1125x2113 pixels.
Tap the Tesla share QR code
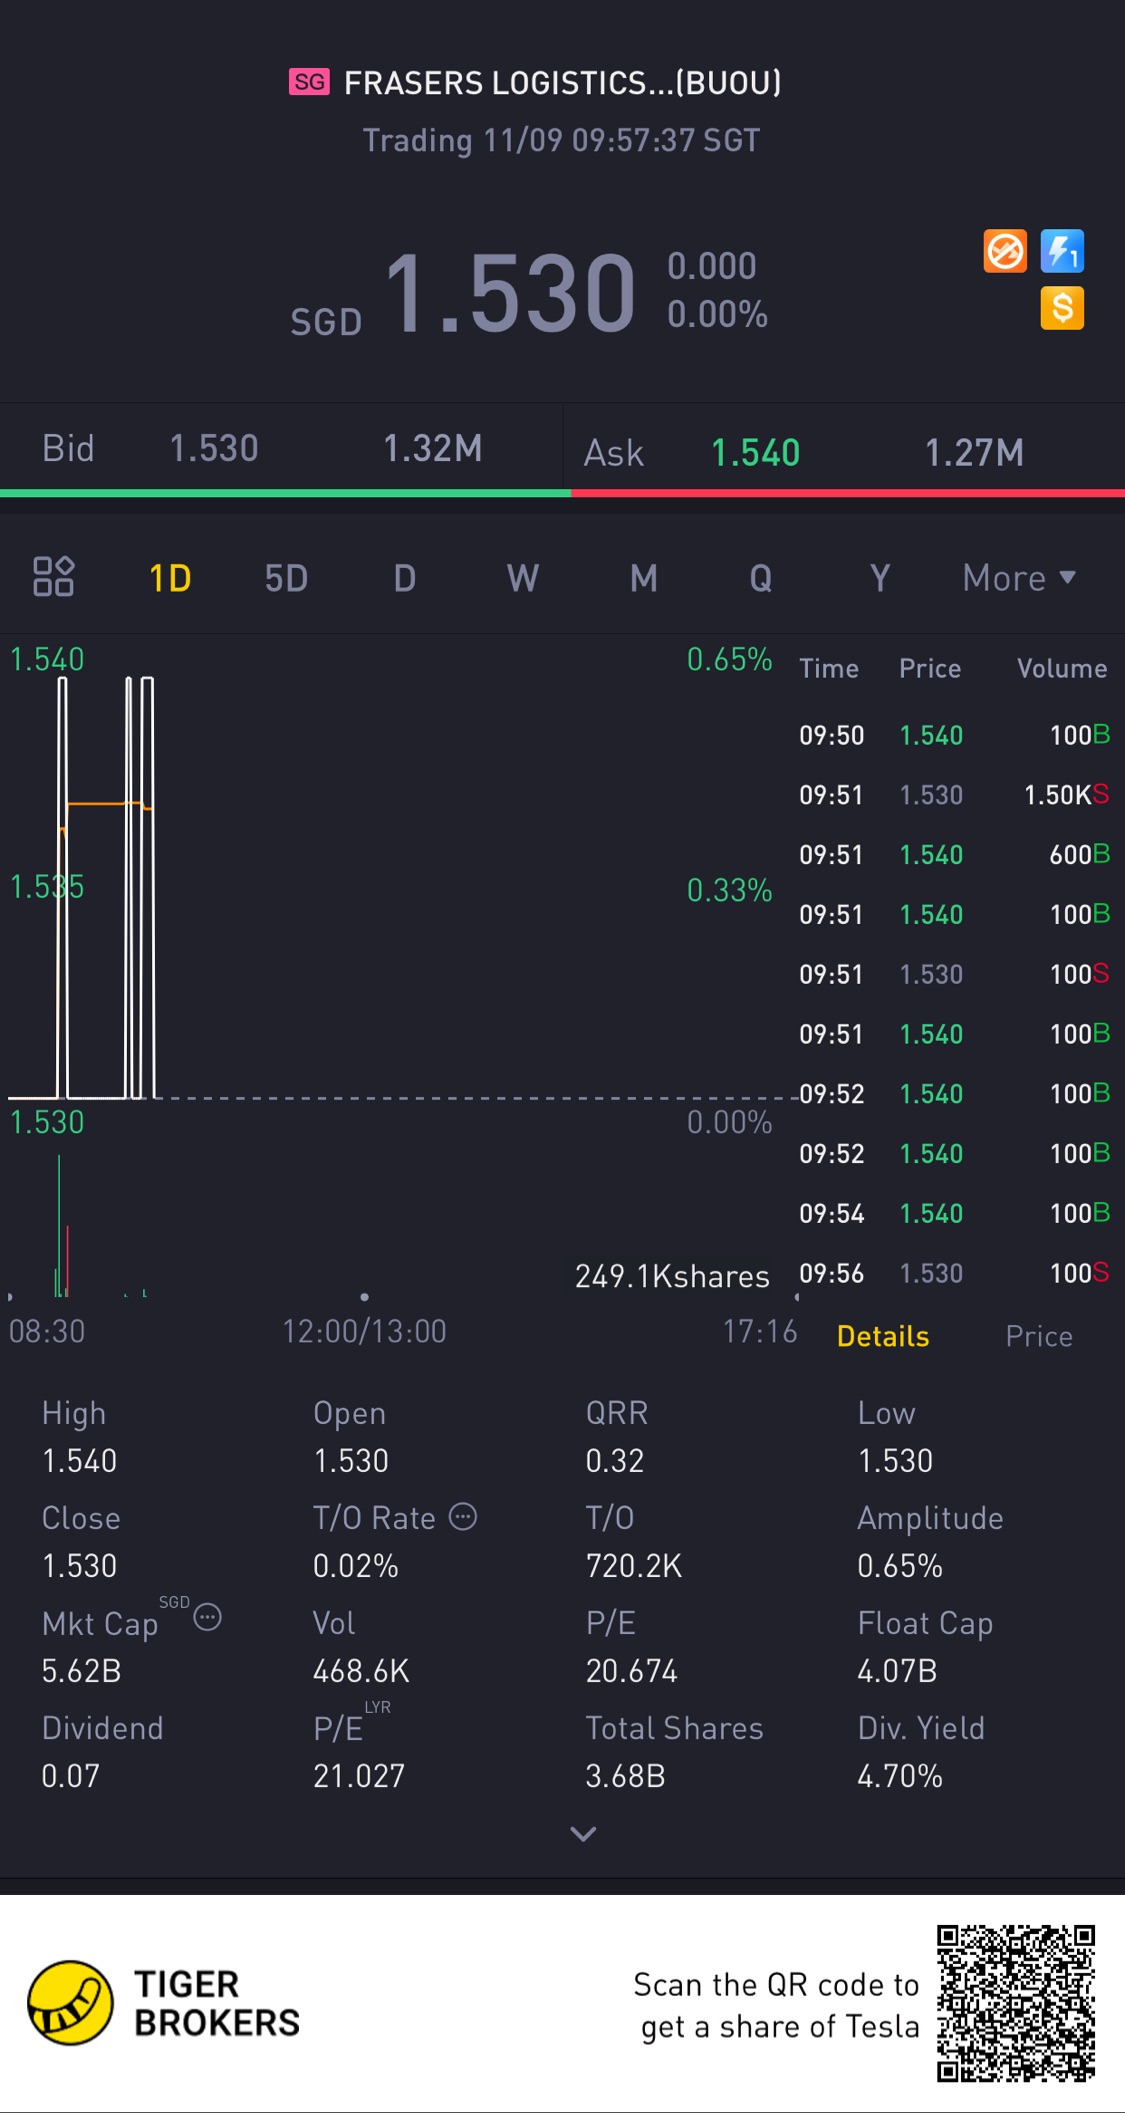coord(1015,2003)
